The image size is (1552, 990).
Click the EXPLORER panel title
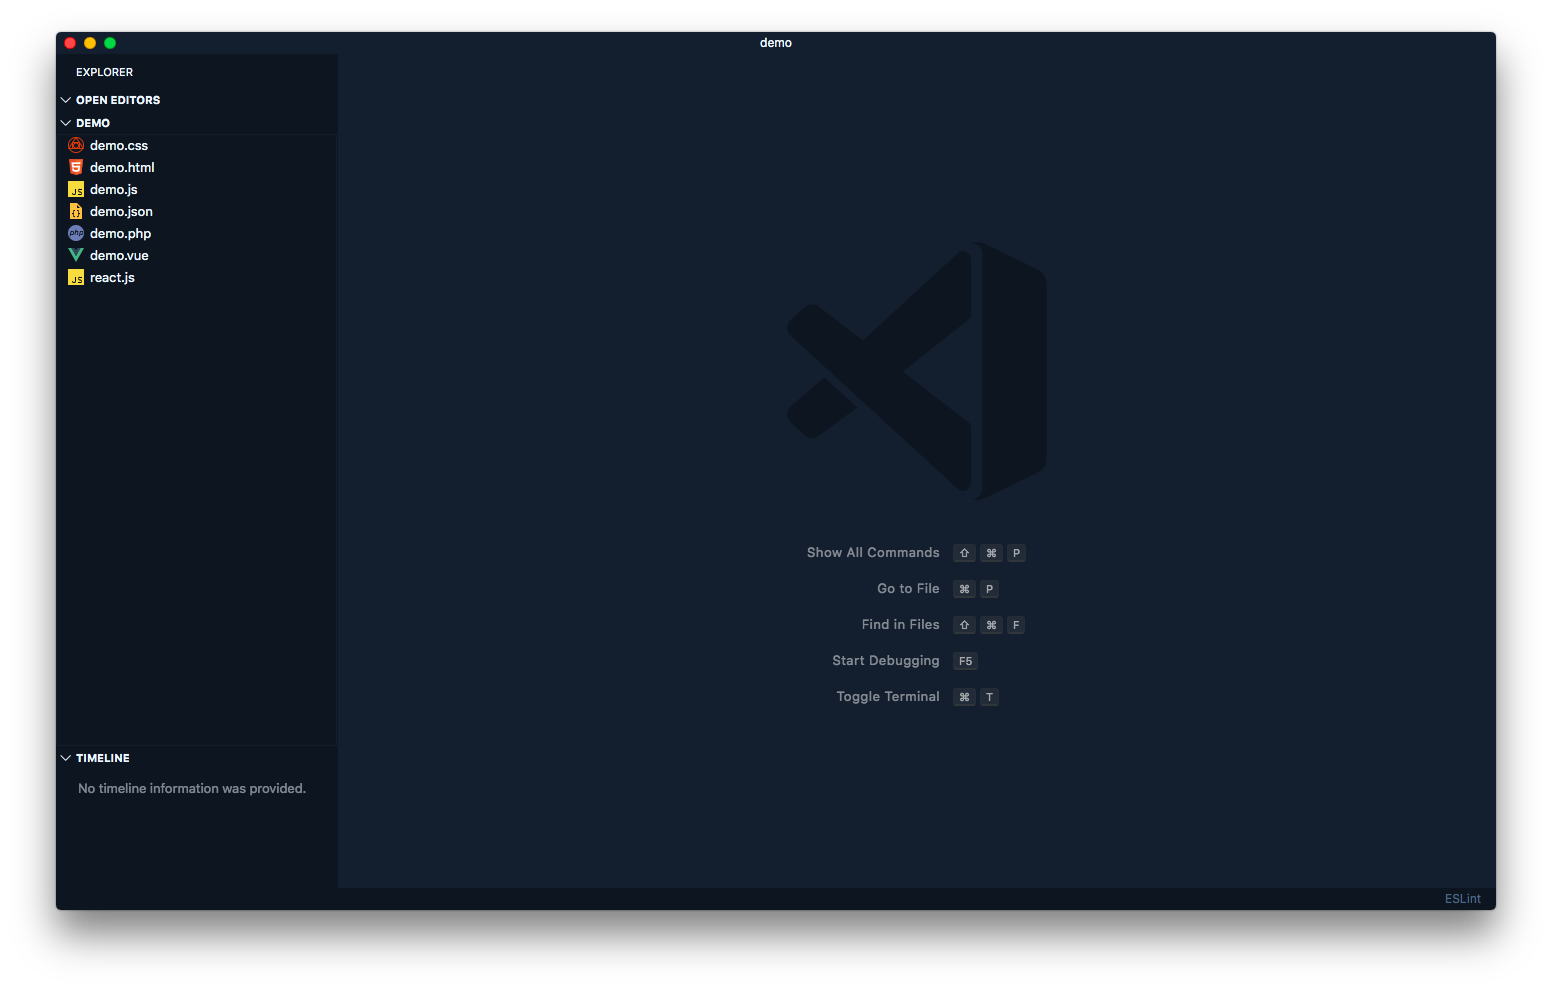pyautogui.click(x=104, y=72)
